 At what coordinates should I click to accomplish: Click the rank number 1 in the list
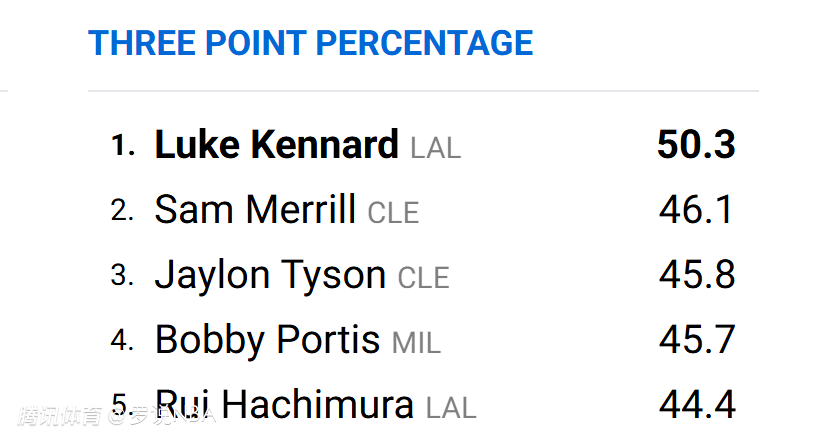point(122,146)
